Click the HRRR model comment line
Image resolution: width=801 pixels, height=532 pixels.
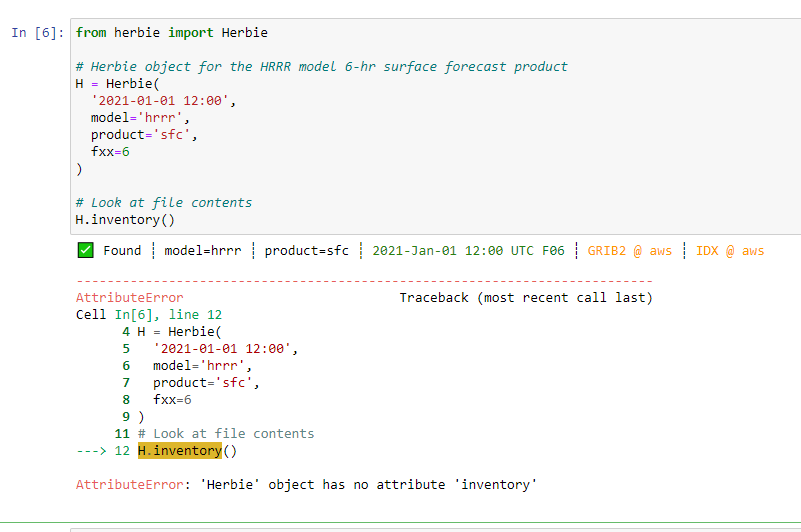[321, 67]
